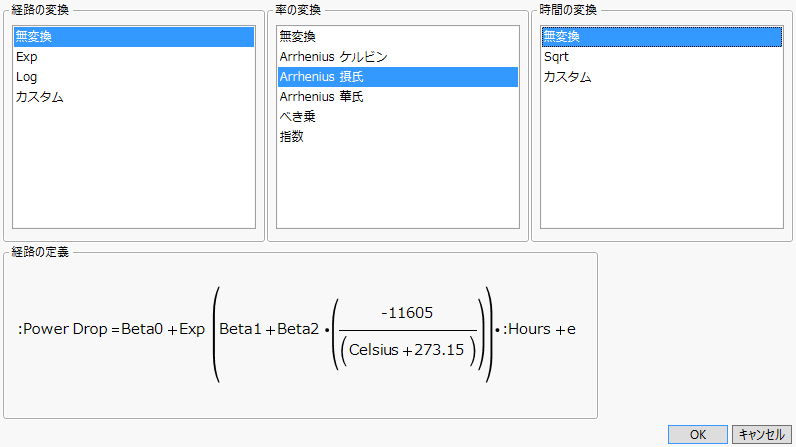Select 無変換 in the 時間の変換 list

(x=562, y=37)
